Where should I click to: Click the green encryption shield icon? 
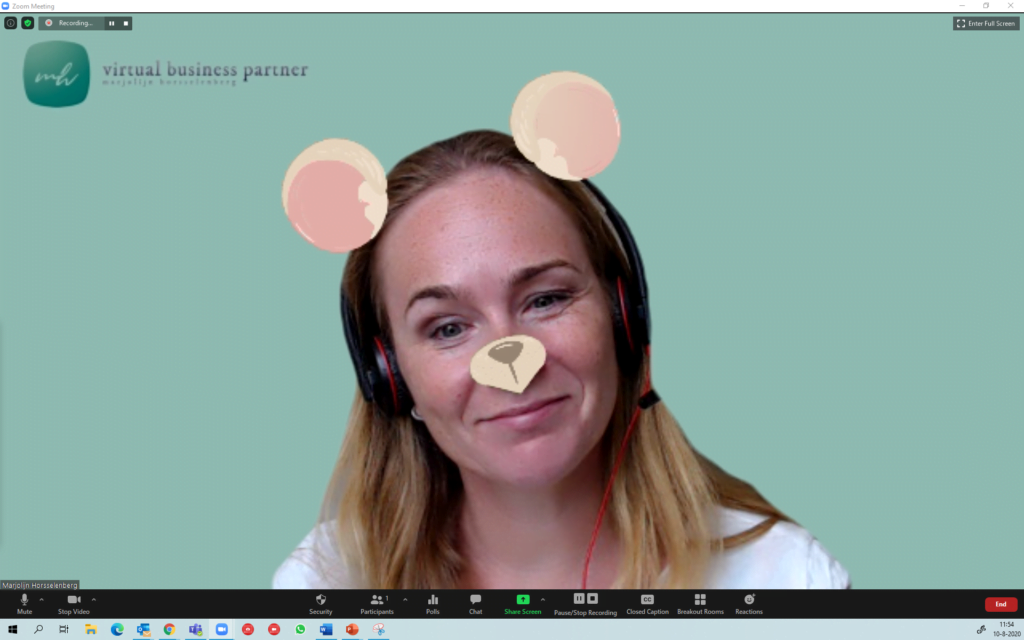27,23
